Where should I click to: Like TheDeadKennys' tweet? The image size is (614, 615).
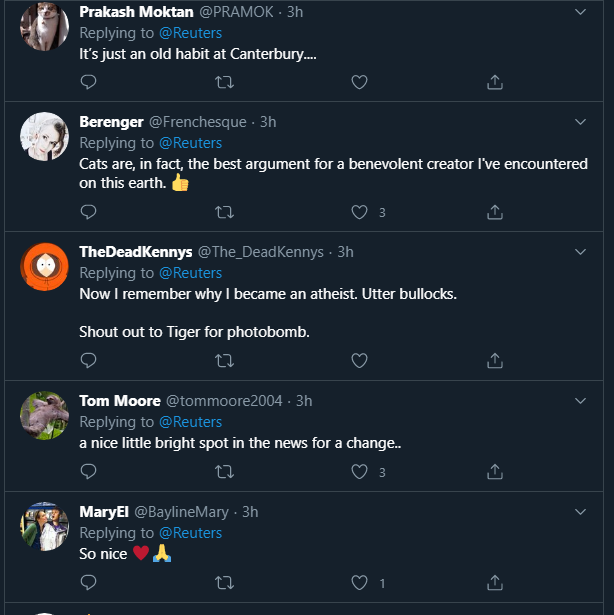pos(360,360)
